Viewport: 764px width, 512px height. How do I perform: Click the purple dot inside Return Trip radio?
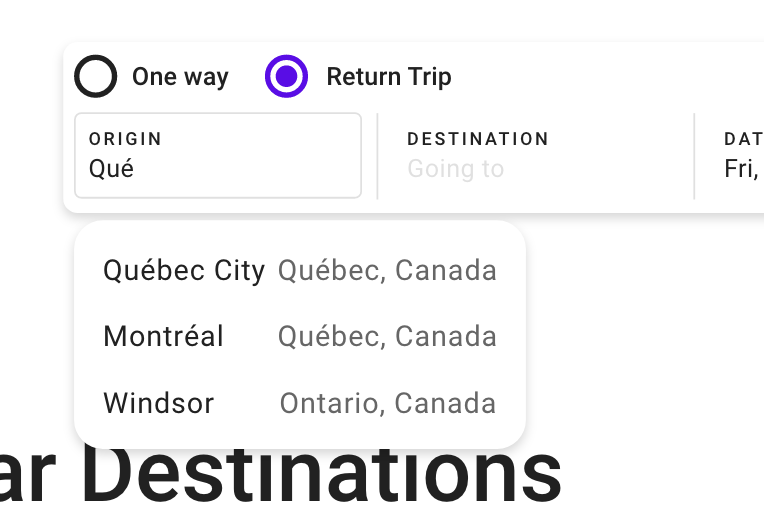[x=287, y=76]
